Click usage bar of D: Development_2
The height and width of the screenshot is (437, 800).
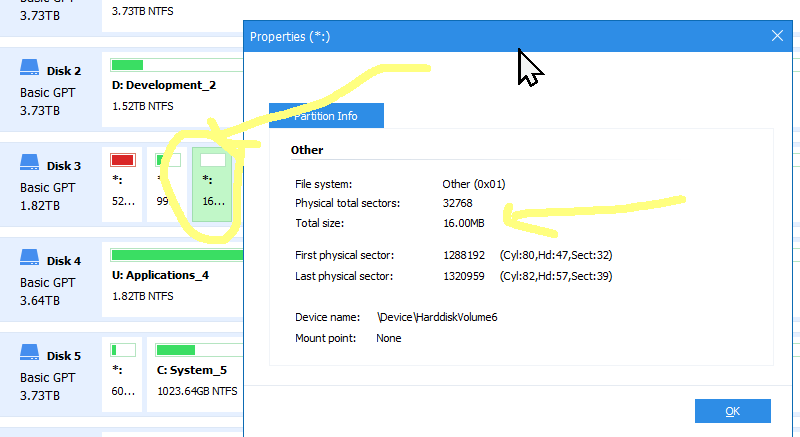pos(177,65)
